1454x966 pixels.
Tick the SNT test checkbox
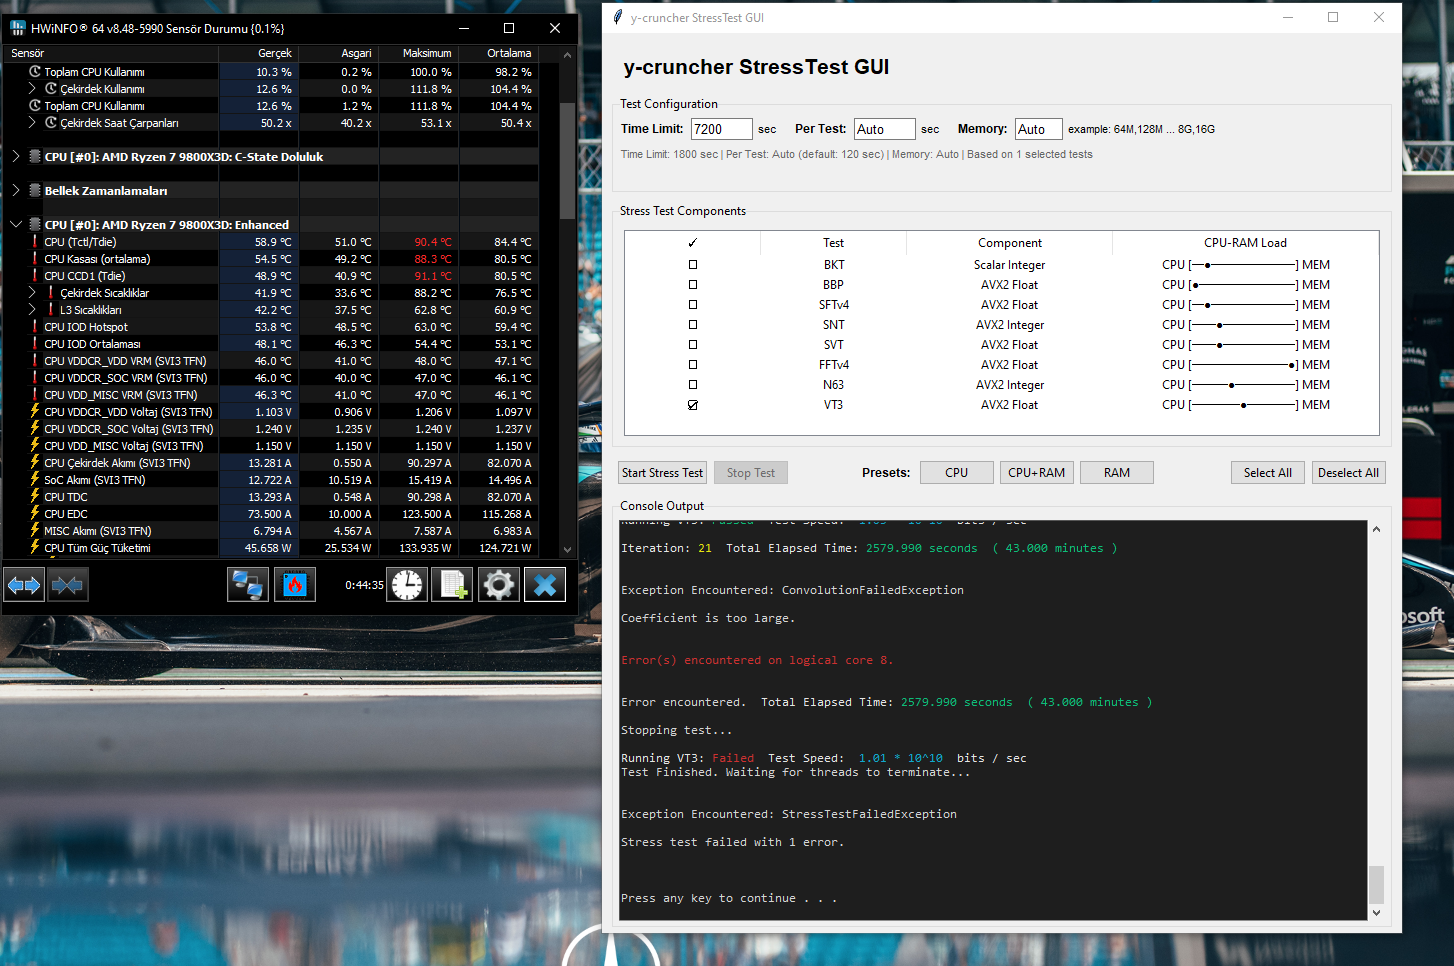693,325
